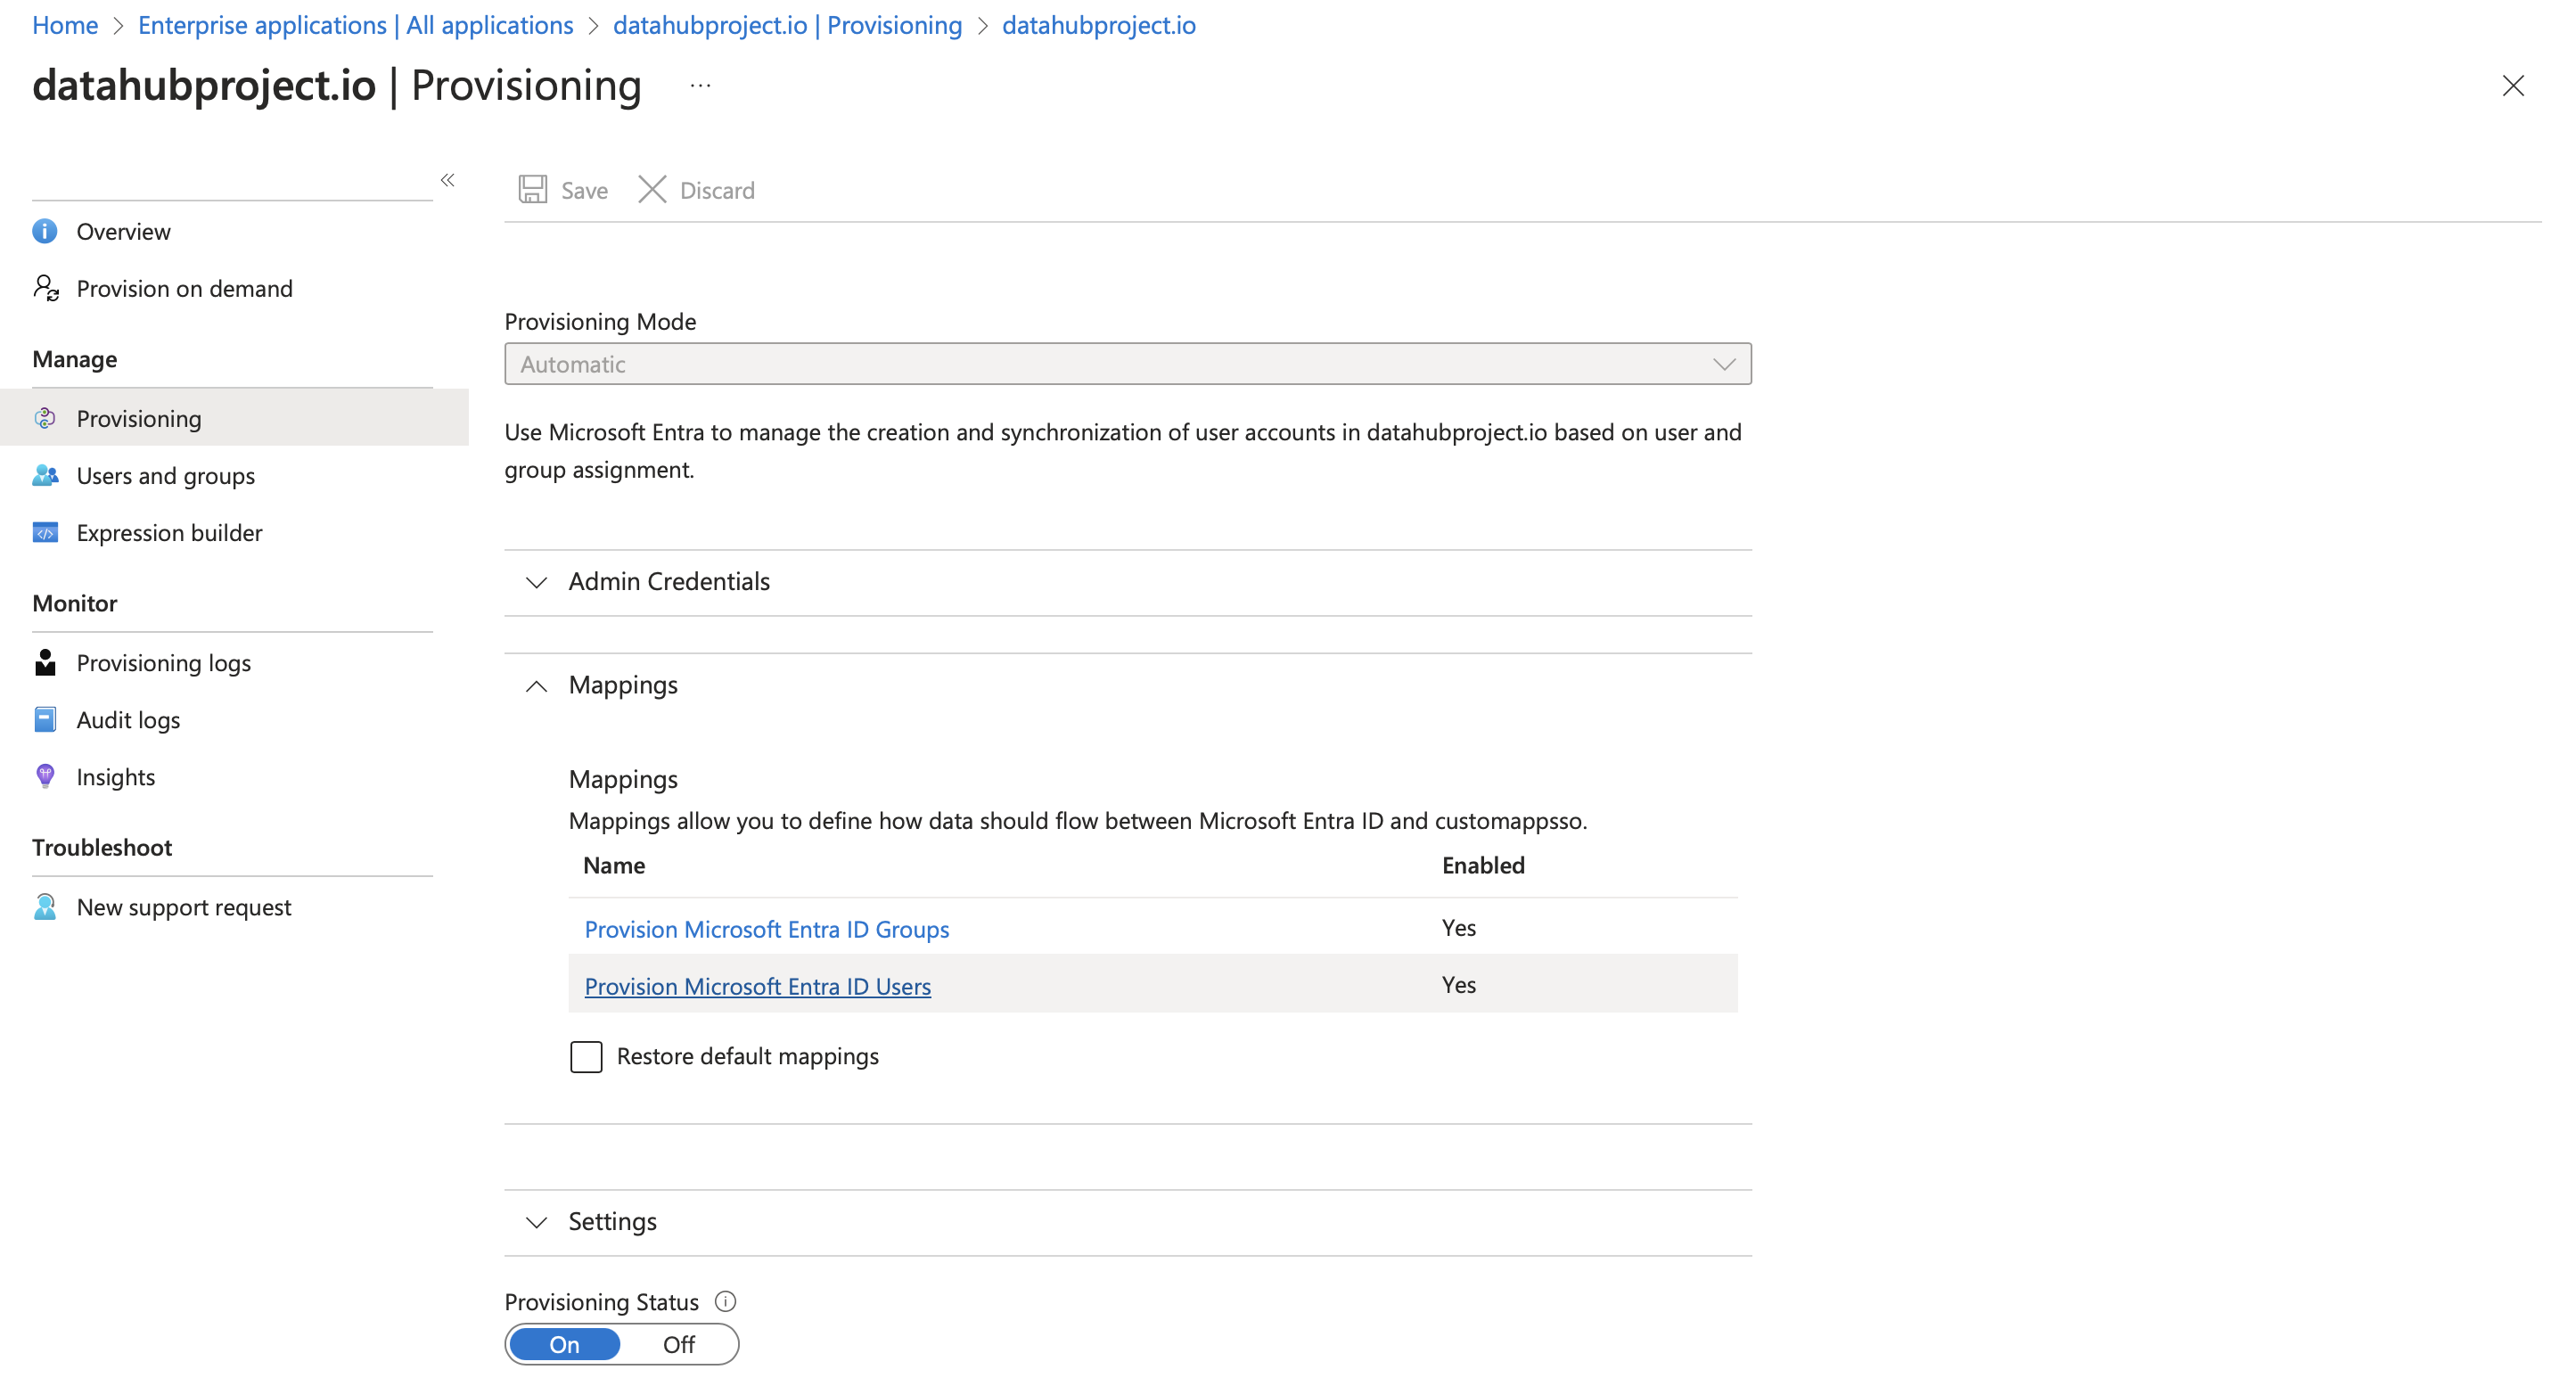Go to Enterprise applications breadcrumb
Image resolution: width=2576 pixels, height=1378 pixels.
(x=355, y=25)
